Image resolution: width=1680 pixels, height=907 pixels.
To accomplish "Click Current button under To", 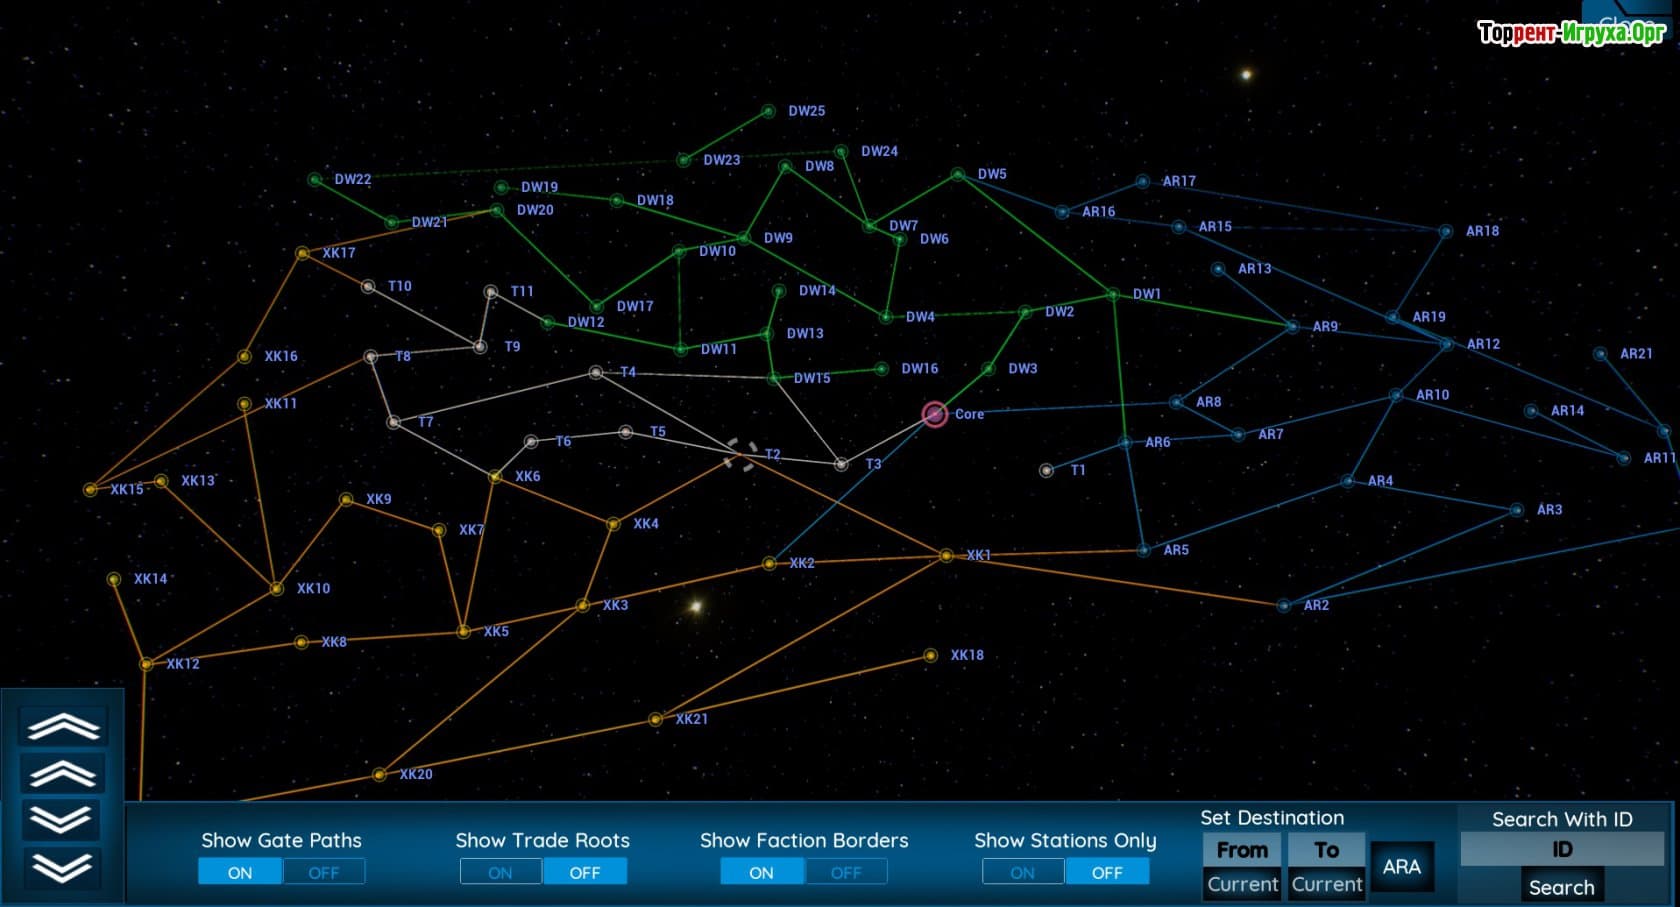I will point(1327,884).
